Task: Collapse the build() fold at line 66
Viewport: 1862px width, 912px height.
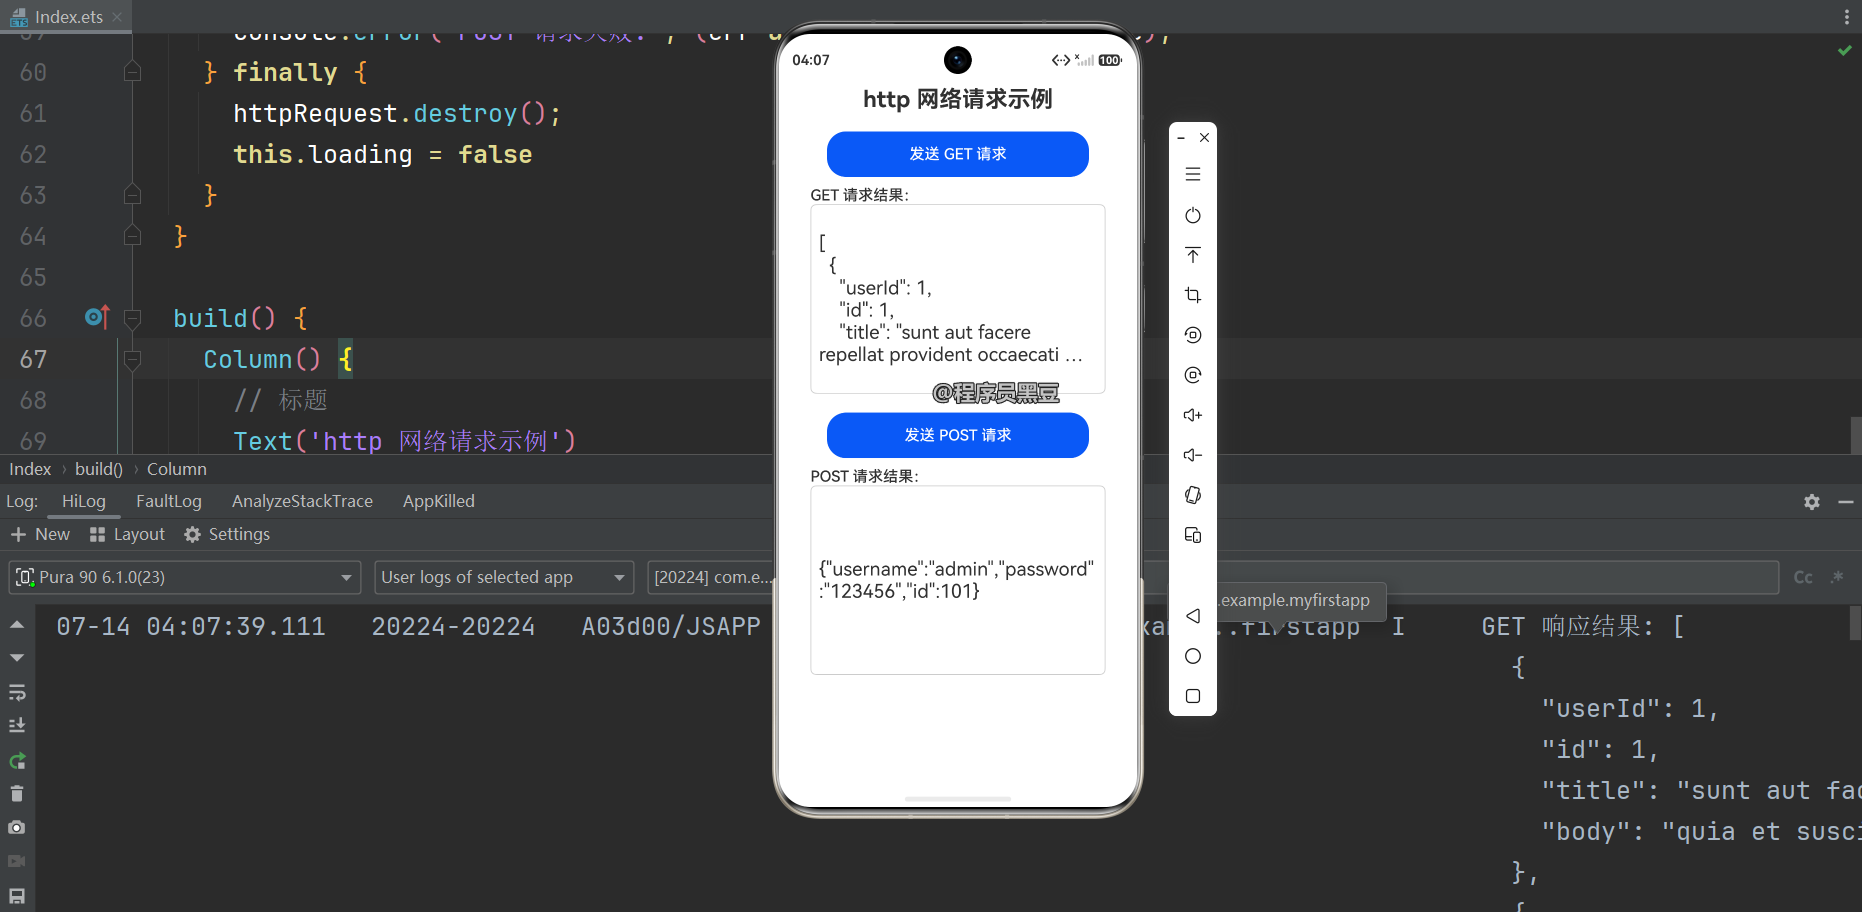Action: pyautogui.click(x=132, y=318)
